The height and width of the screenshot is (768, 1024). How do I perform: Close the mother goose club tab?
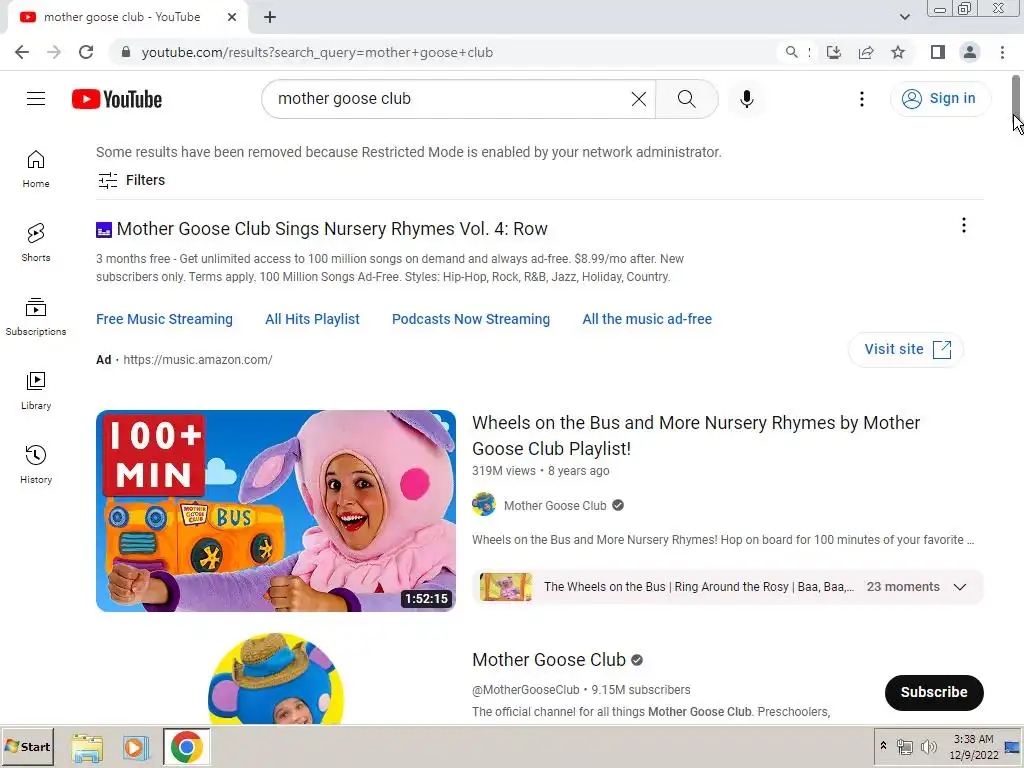click(232, 17)
